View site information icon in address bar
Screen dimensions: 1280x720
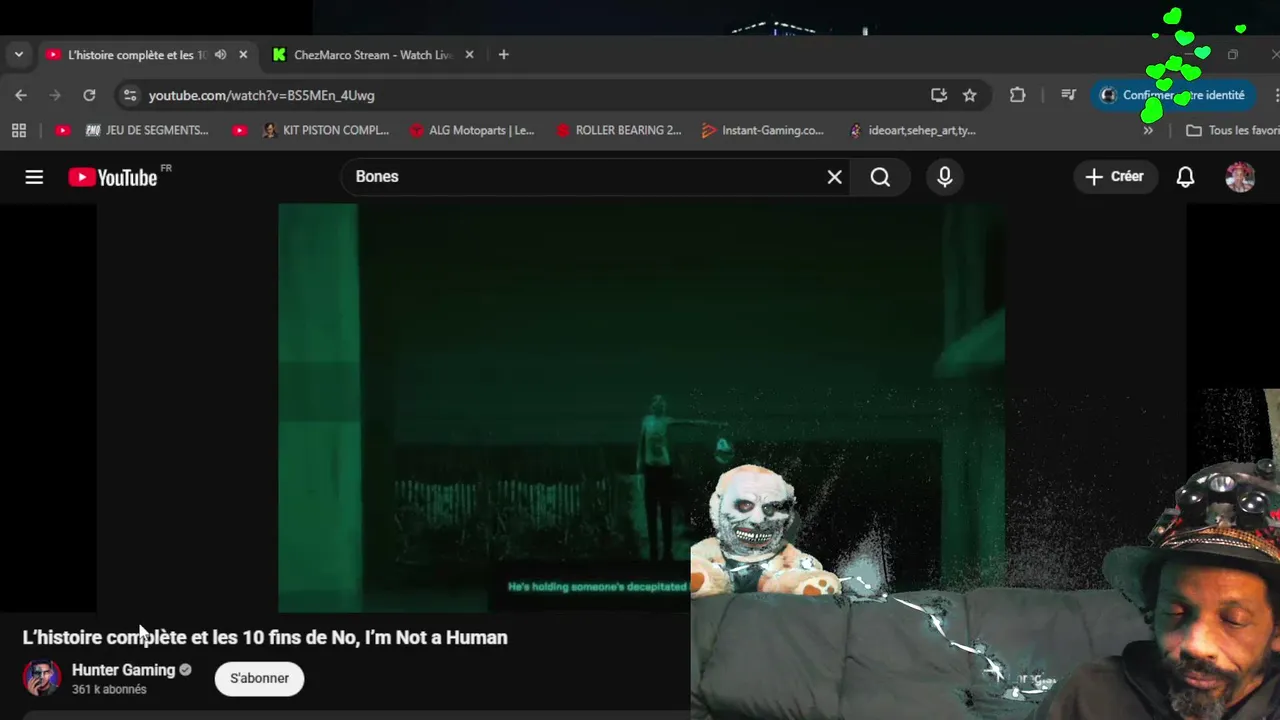[x=129, y=95]
